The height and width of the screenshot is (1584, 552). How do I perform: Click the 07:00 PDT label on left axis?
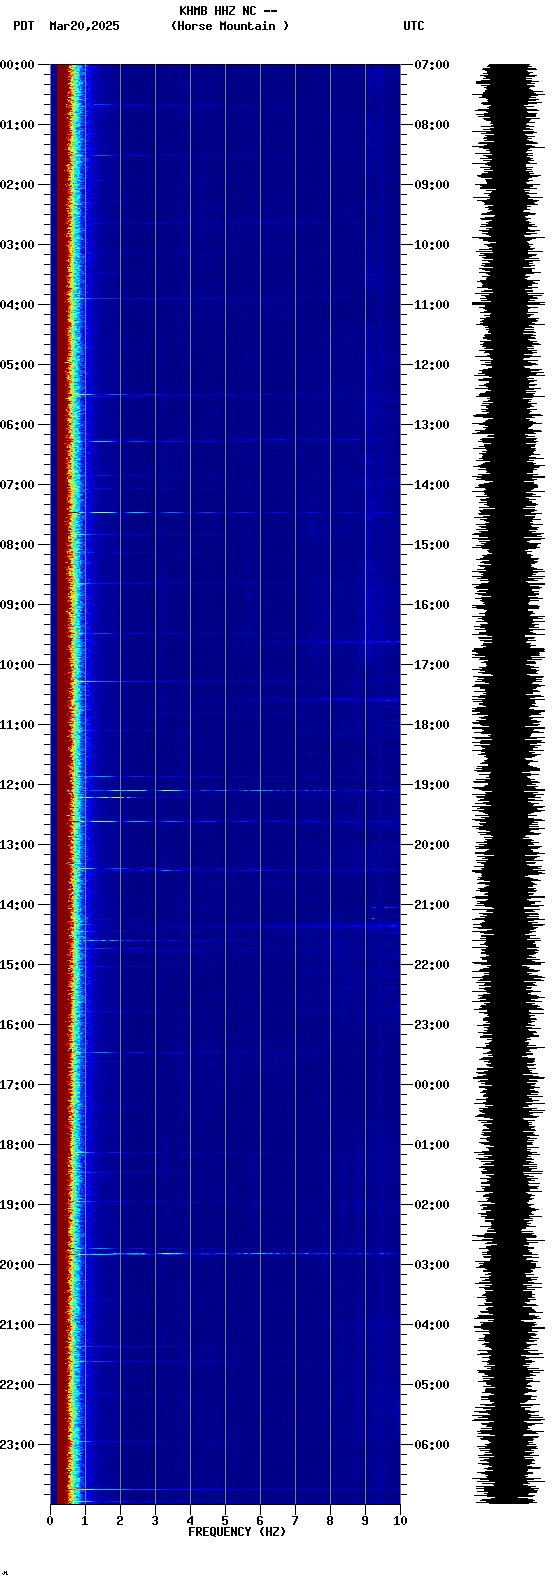point(18,485)
